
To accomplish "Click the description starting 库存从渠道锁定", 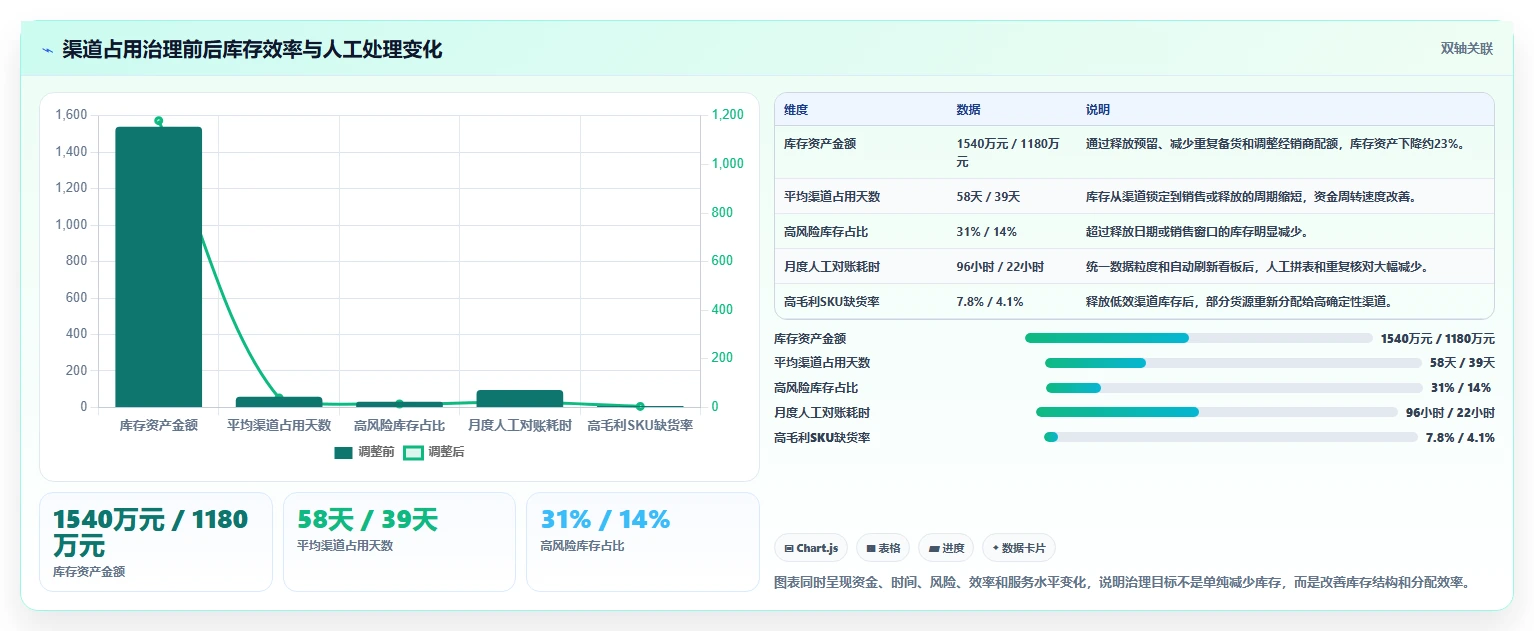I will point(1251,197).
